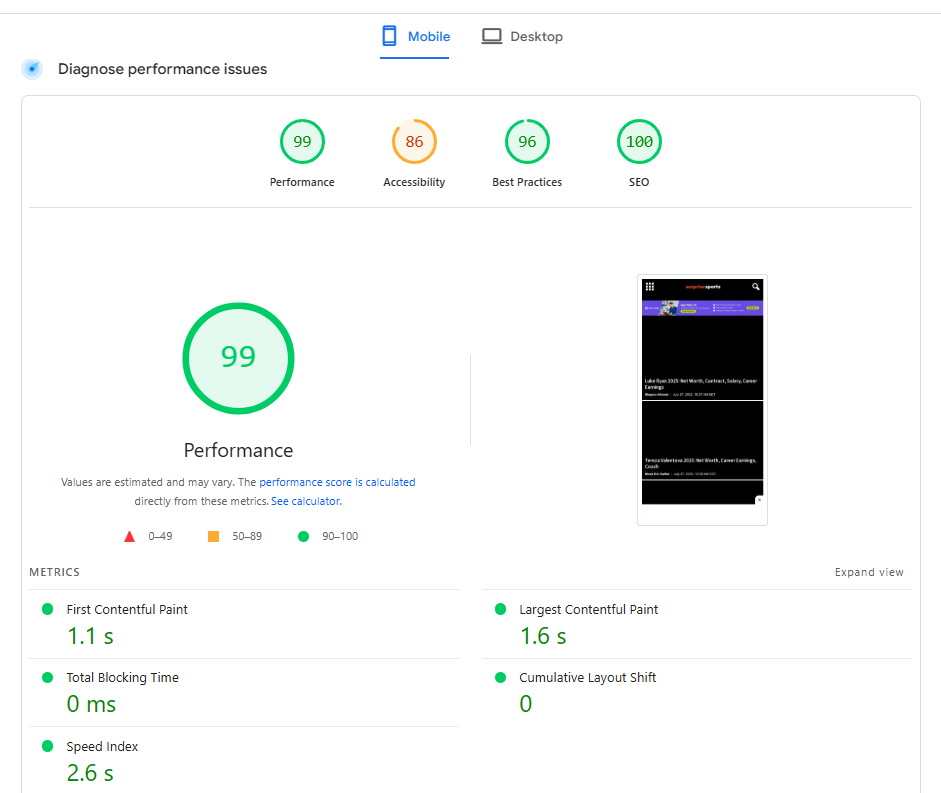
Task: Click the large Performance 99 circle
Action: tap(238, 358)
